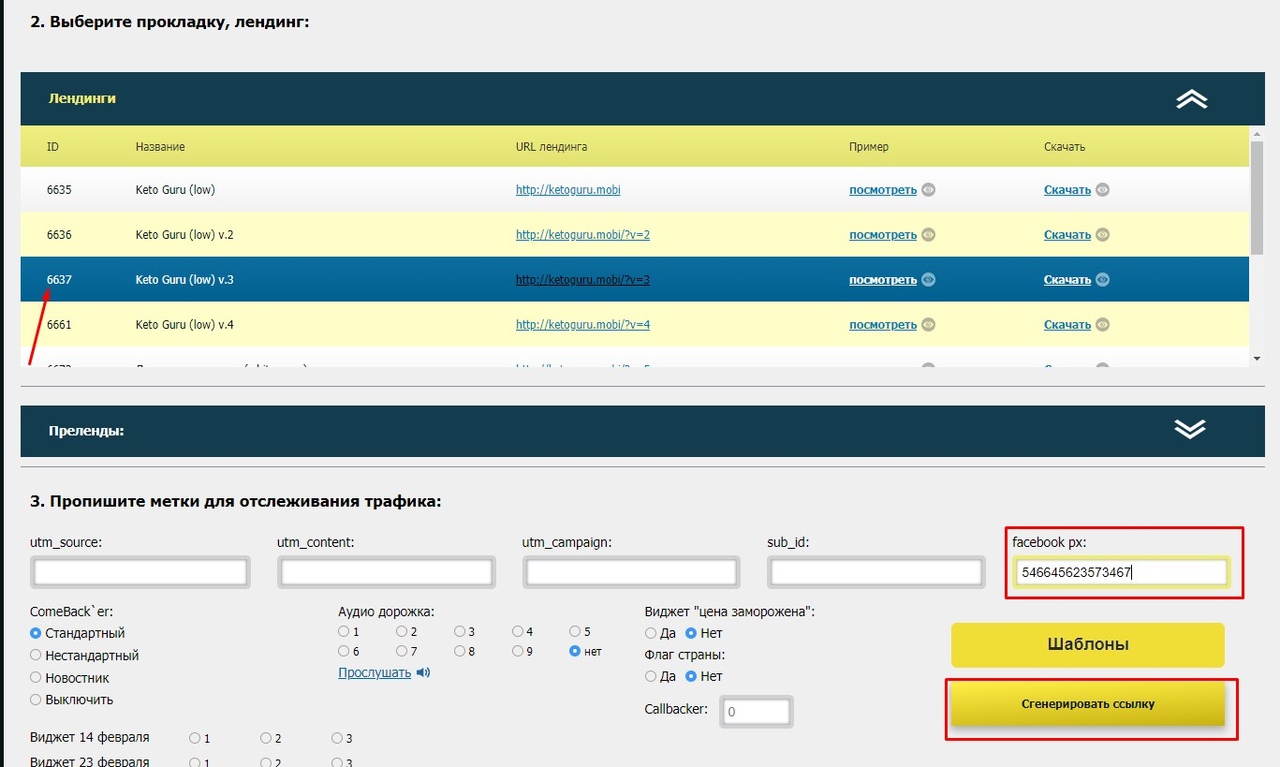
Task: Choose audio track 2 radio button
Action: (x=401, y=632)
